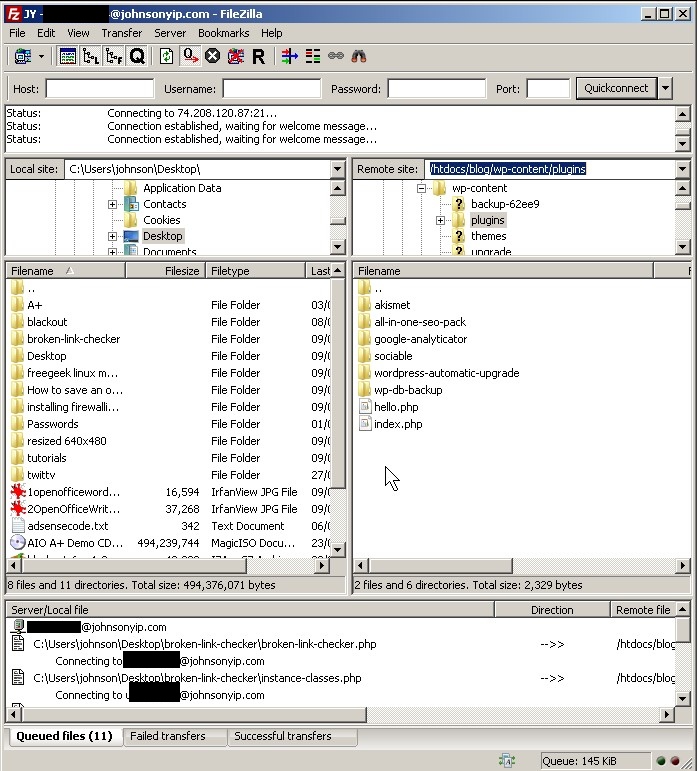Image resolution: width=697 pixels, height=771 pixels.
Task: Click the Direction column header in queue
Action: coord(552,610)
